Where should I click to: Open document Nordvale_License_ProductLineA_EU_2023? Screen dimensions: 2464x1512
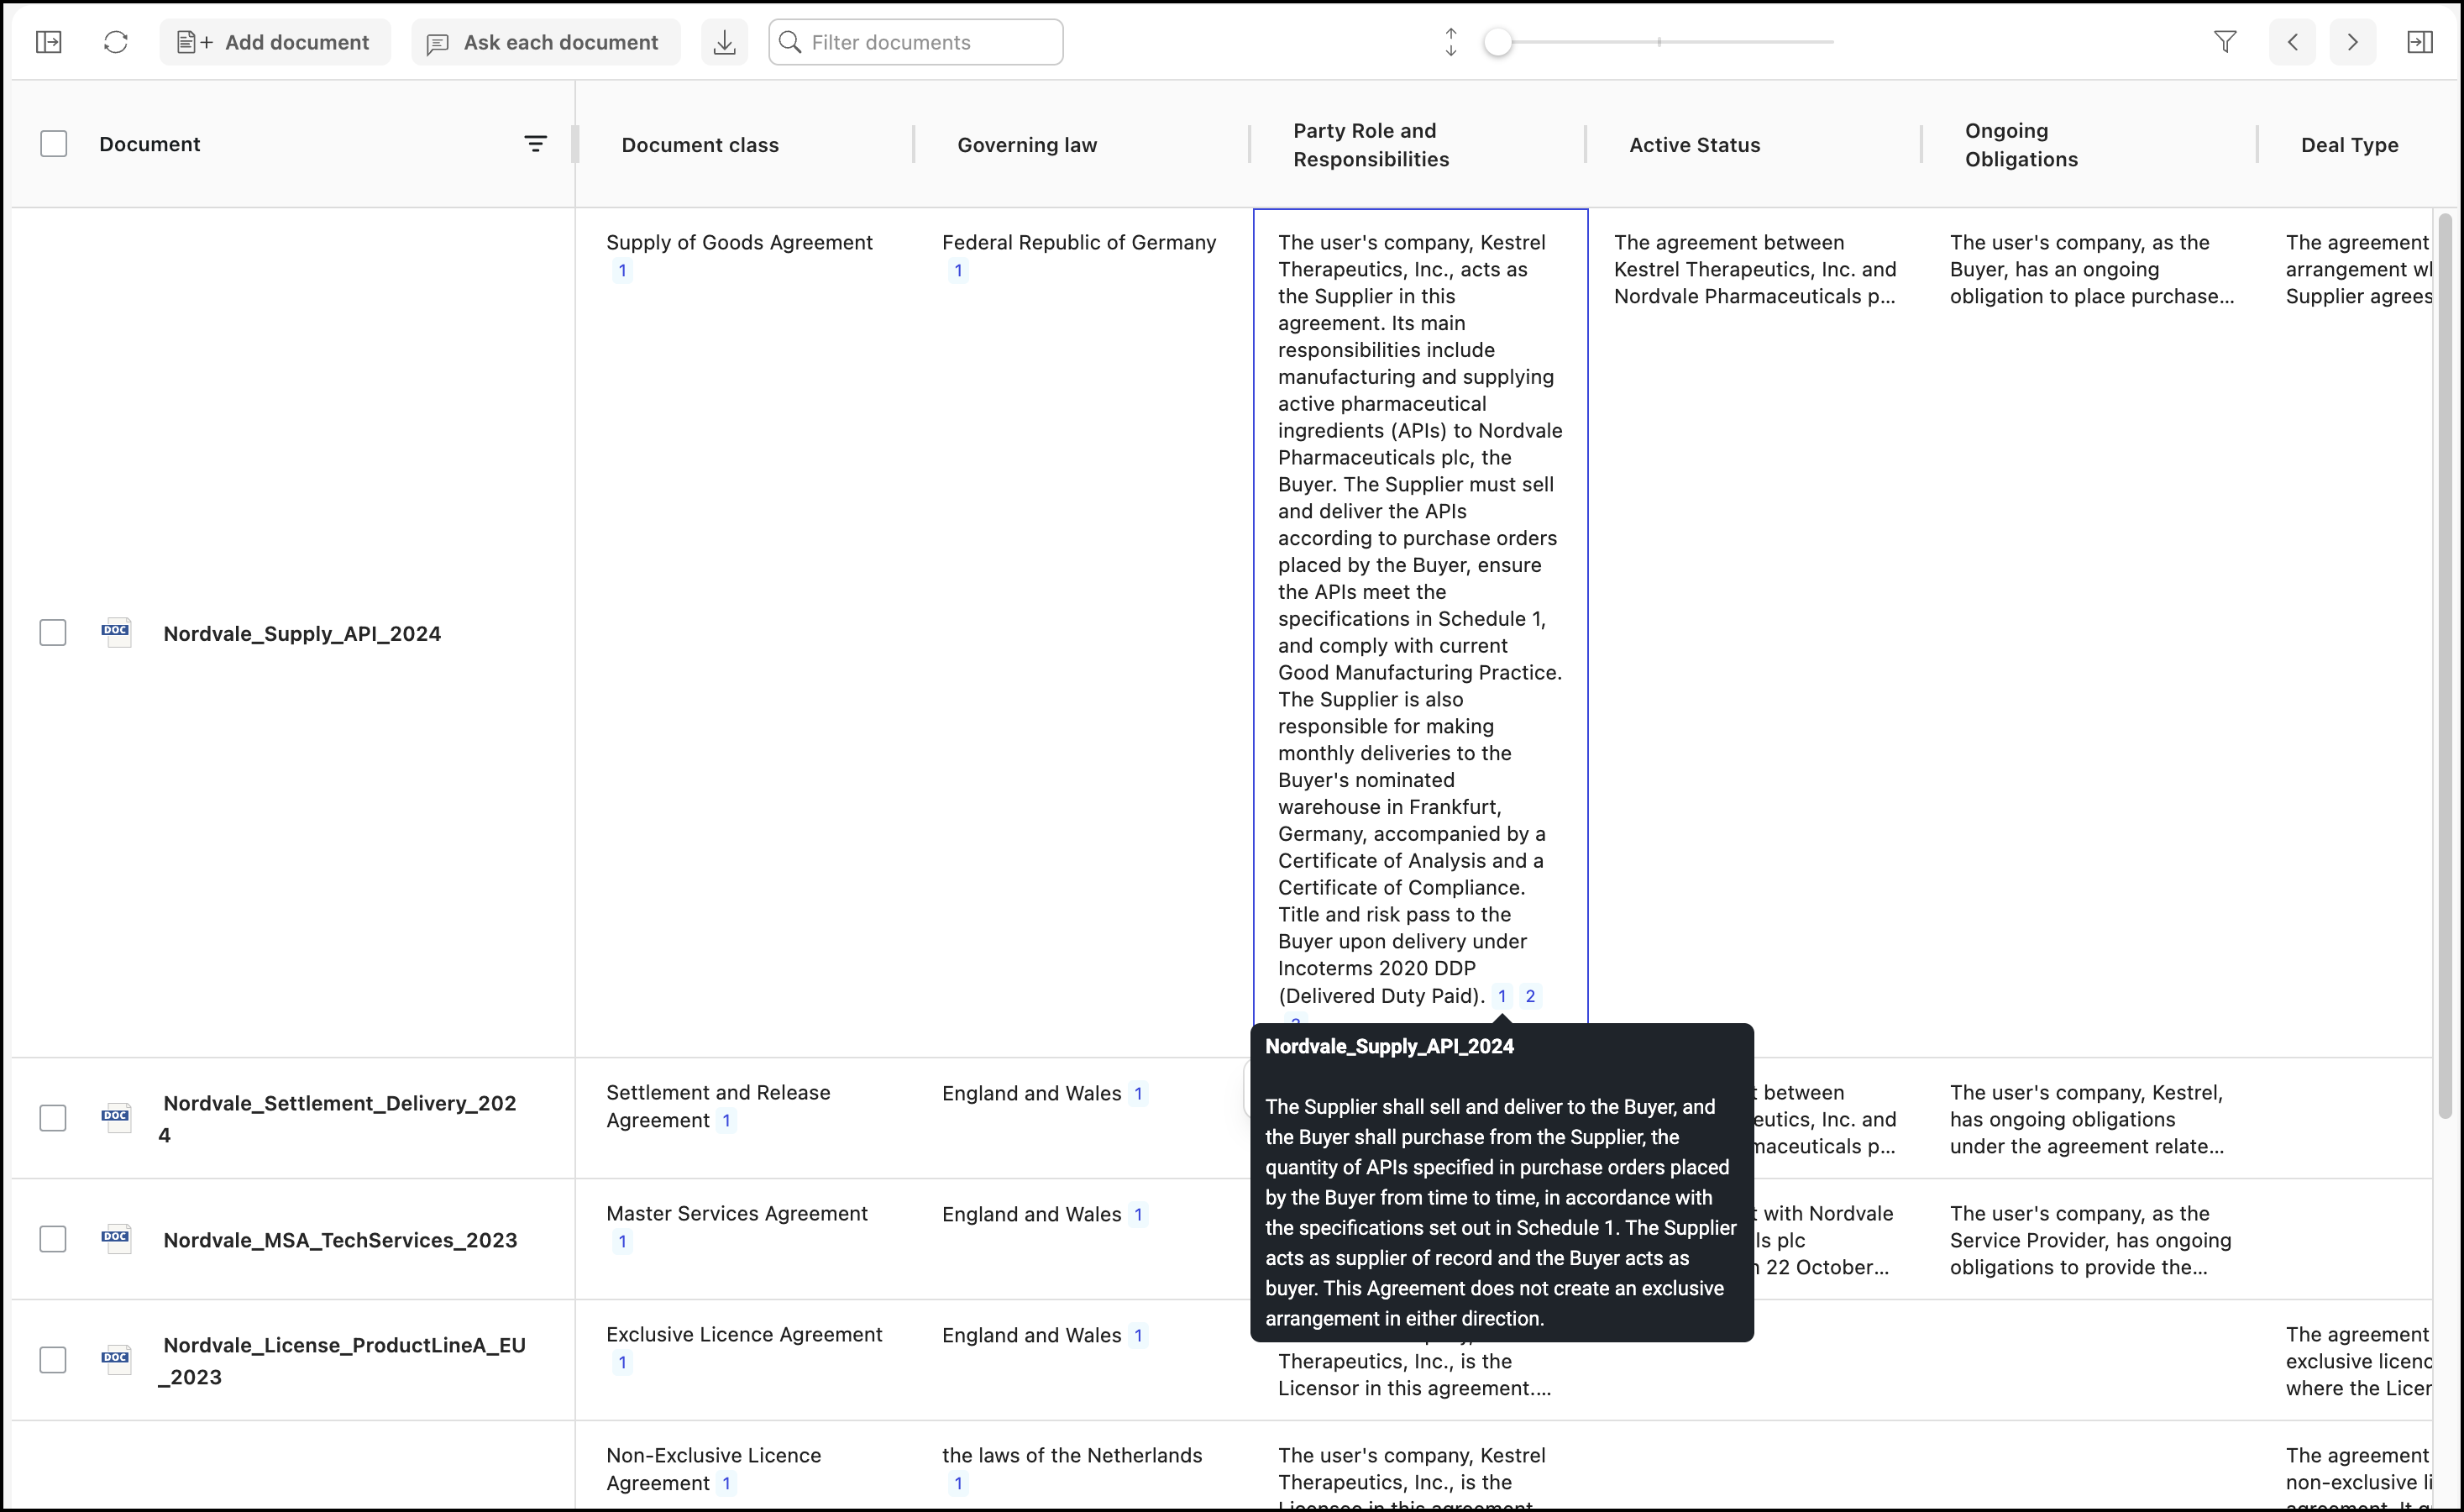[x=342, y=1361]
